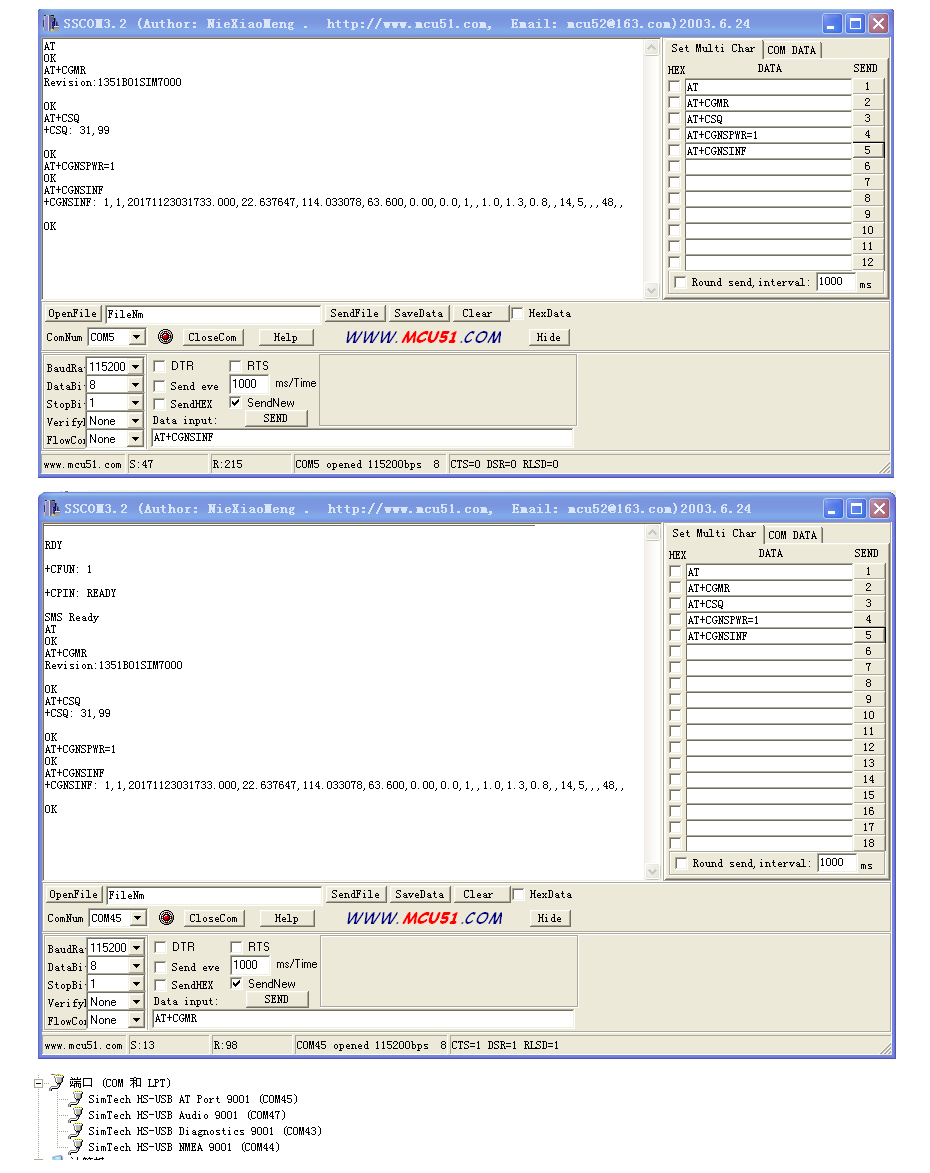Click send button 18 in the COM45 window
930x1173 pixels.
point(869,843)
